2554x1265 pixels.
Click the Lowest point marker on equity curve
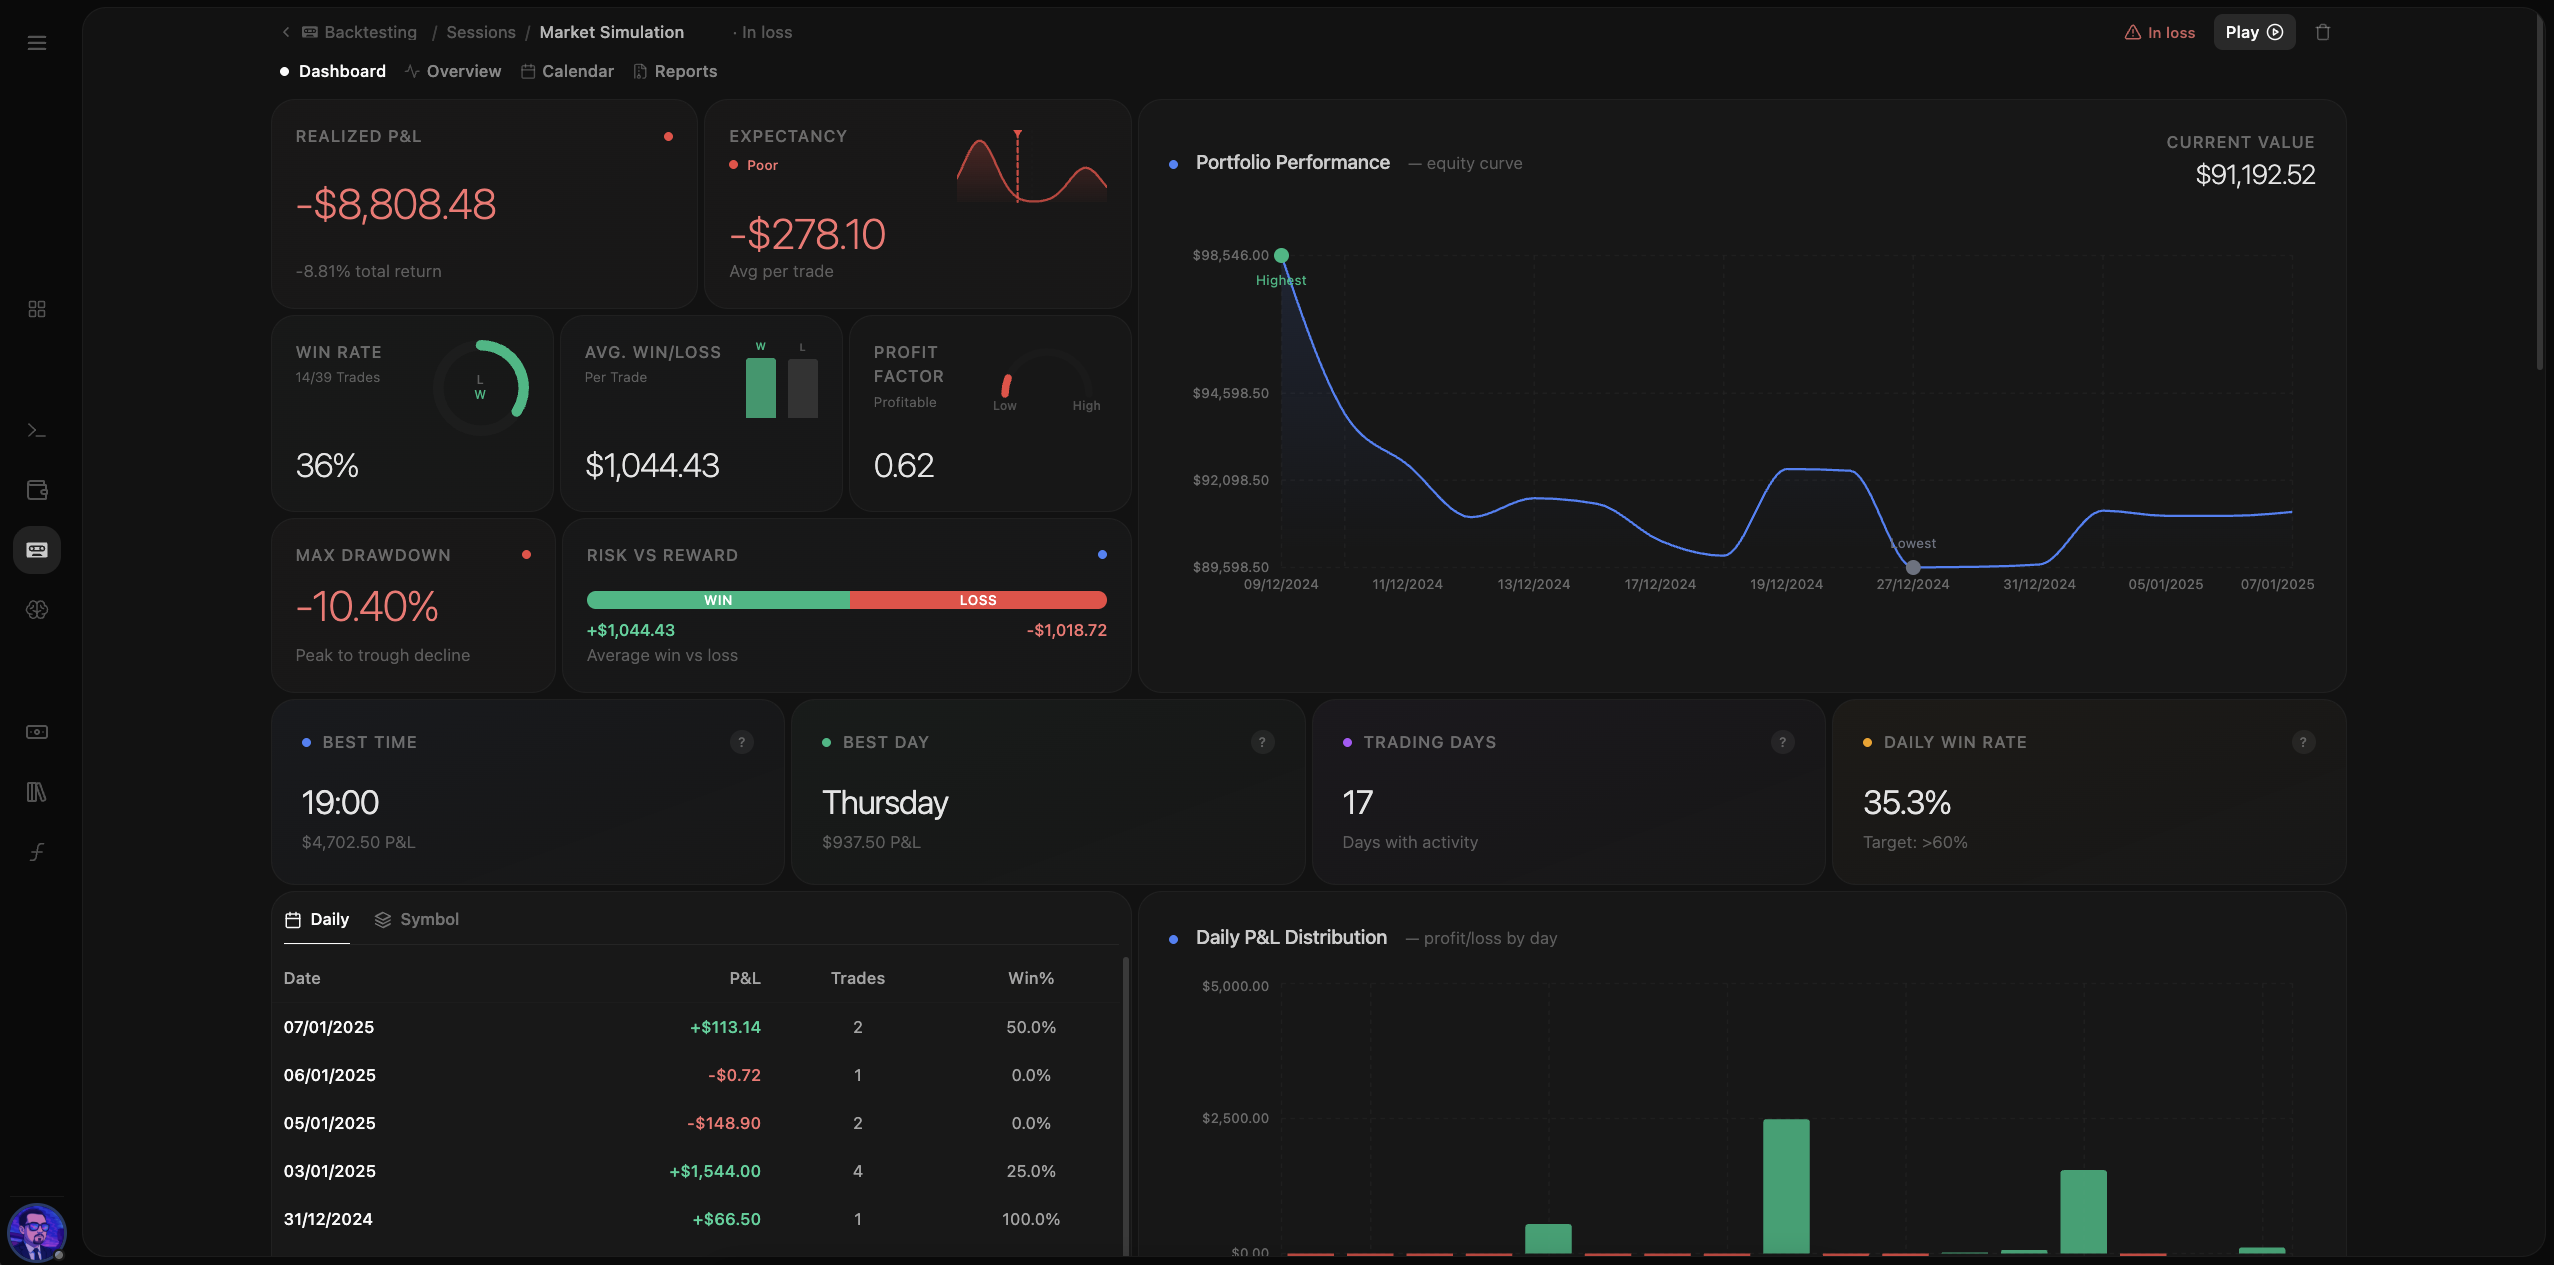pyautogui.click(x=1913, y=567)
